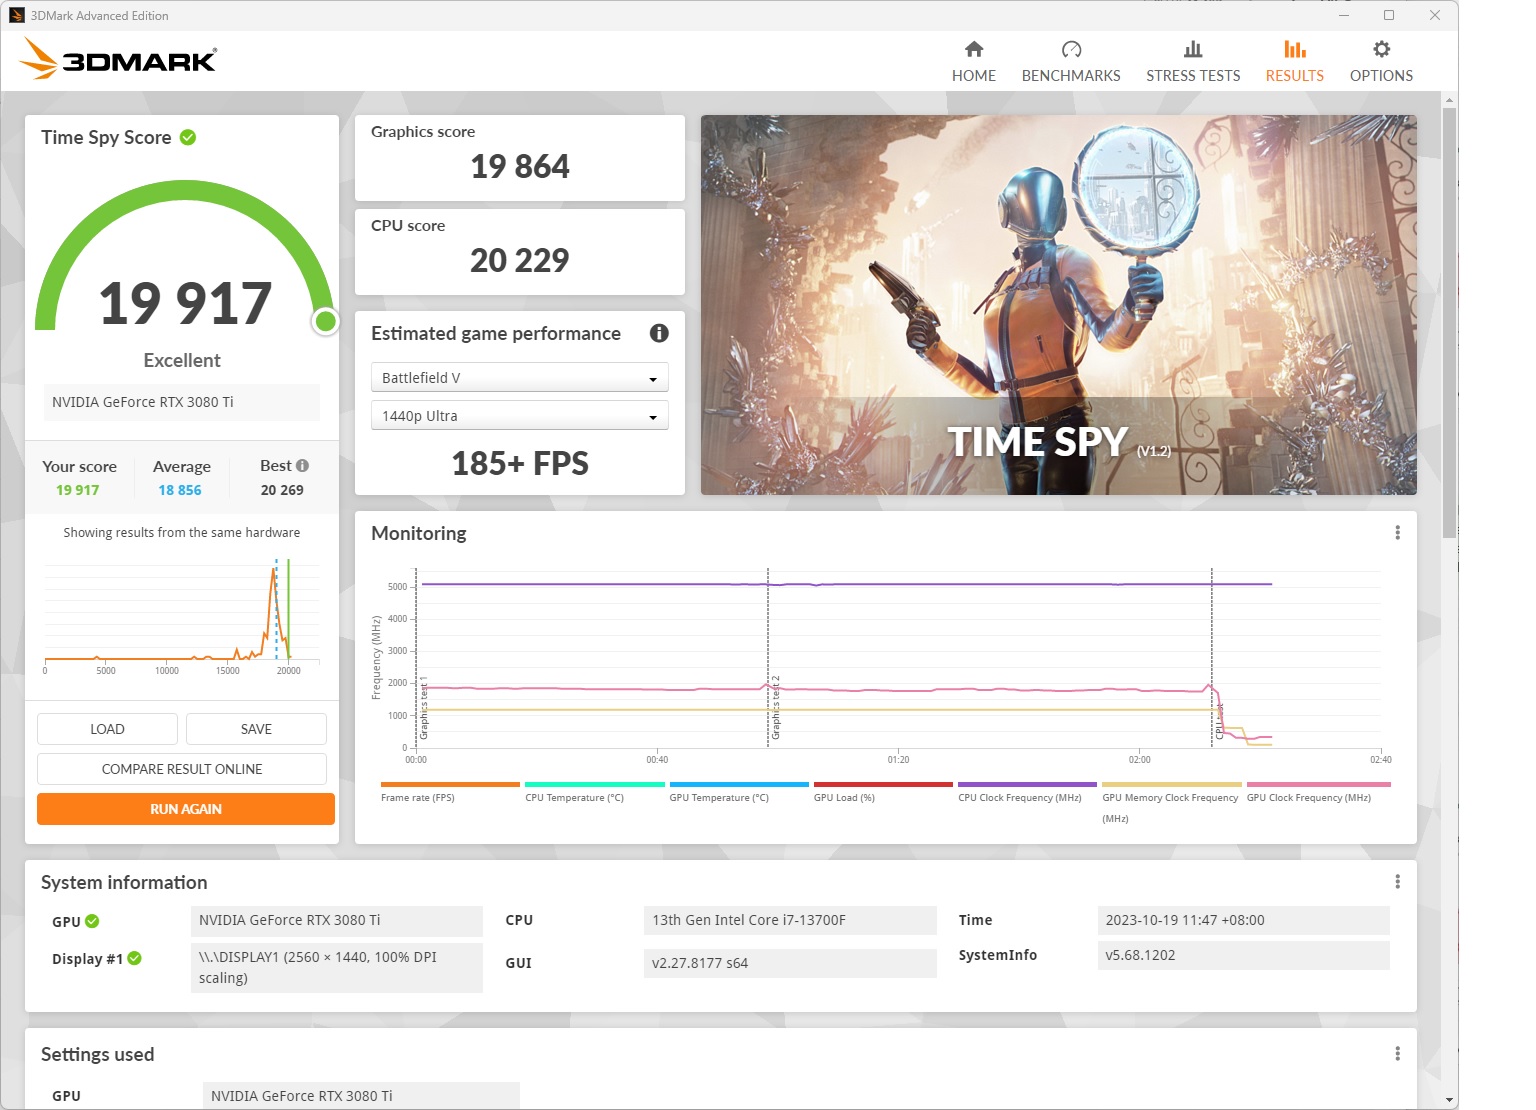Open the Stress Tests chart icon
Viewport: 1536px width, 1110px height.
(x=1193, y=49)
